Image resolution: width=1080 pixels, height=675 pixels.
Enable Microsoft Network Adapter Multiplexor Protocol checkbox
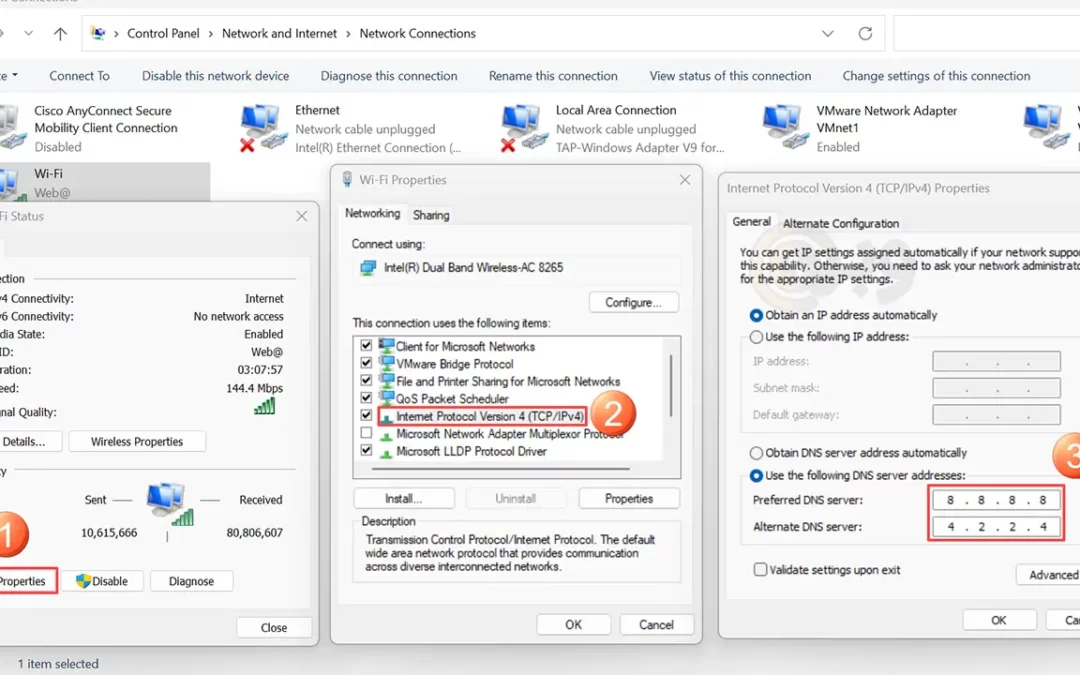(366, 434)
